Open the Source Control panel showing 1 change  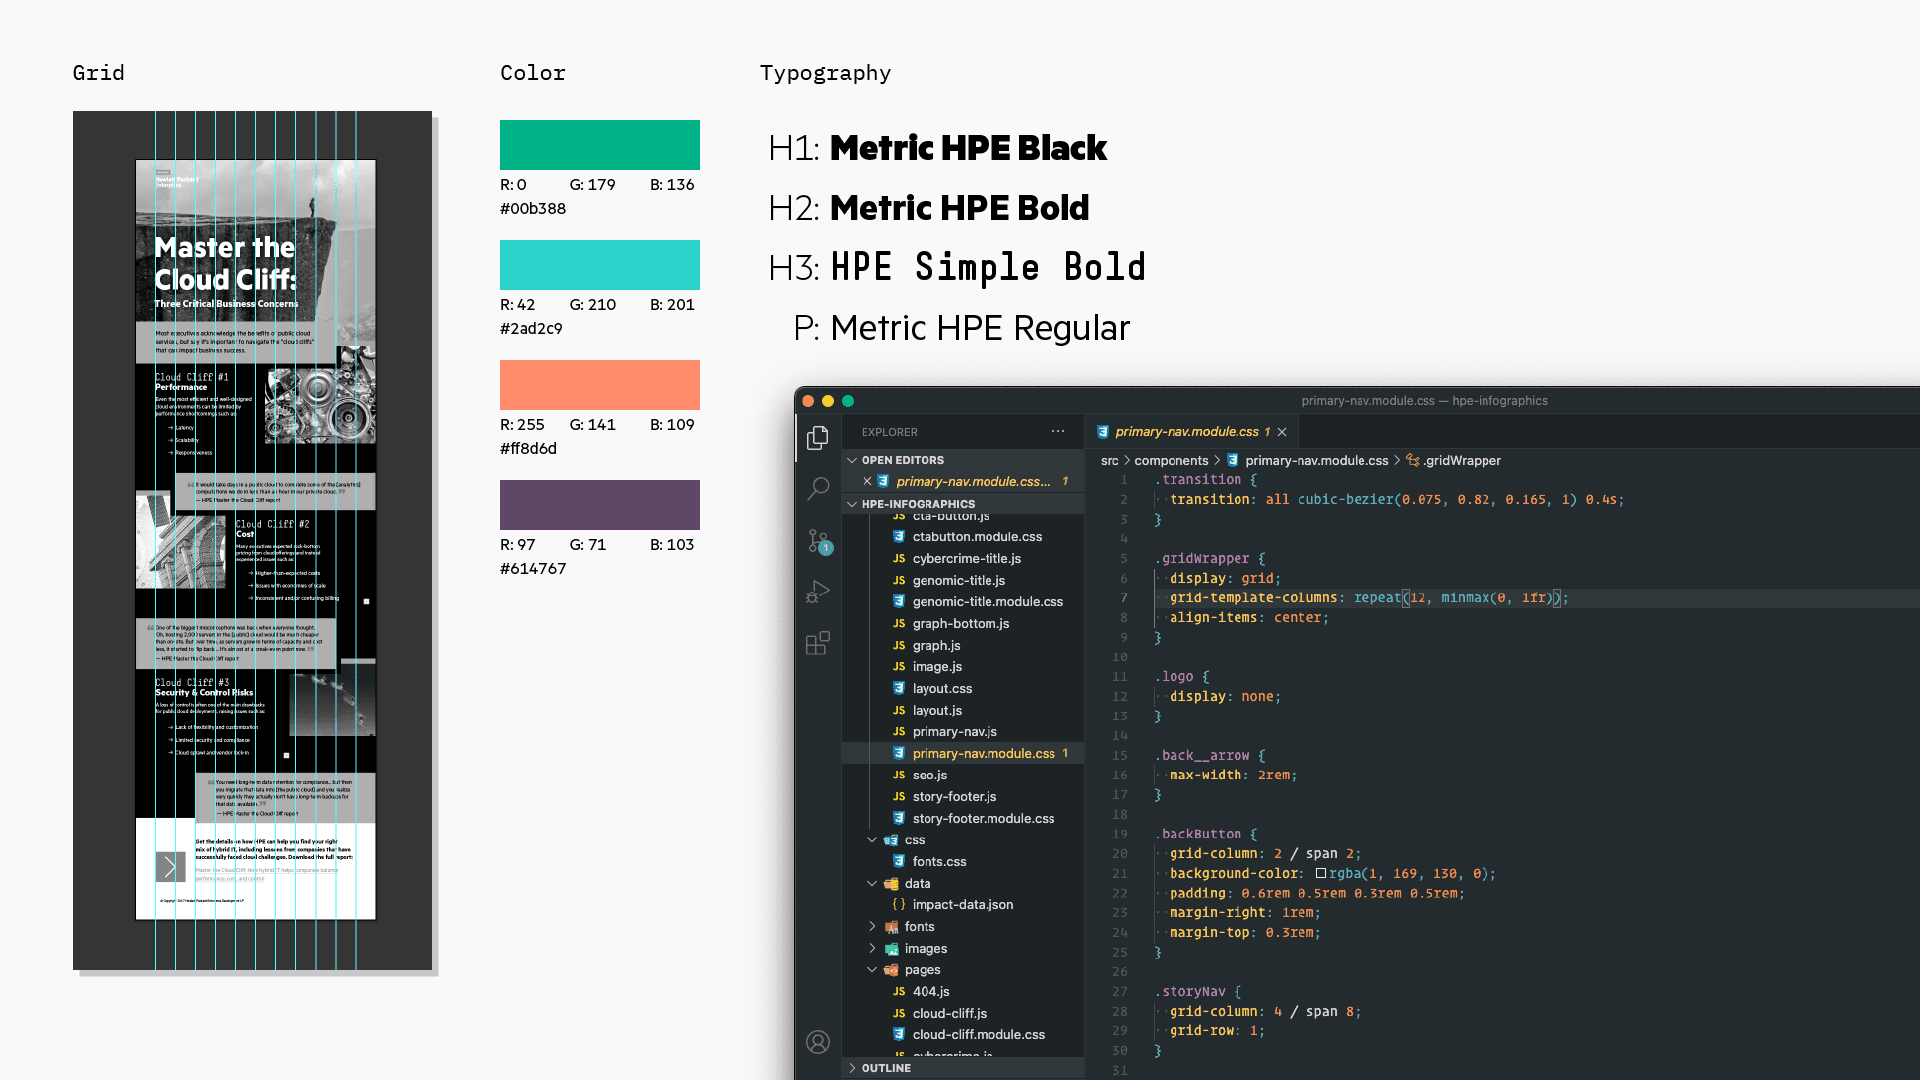818,541
